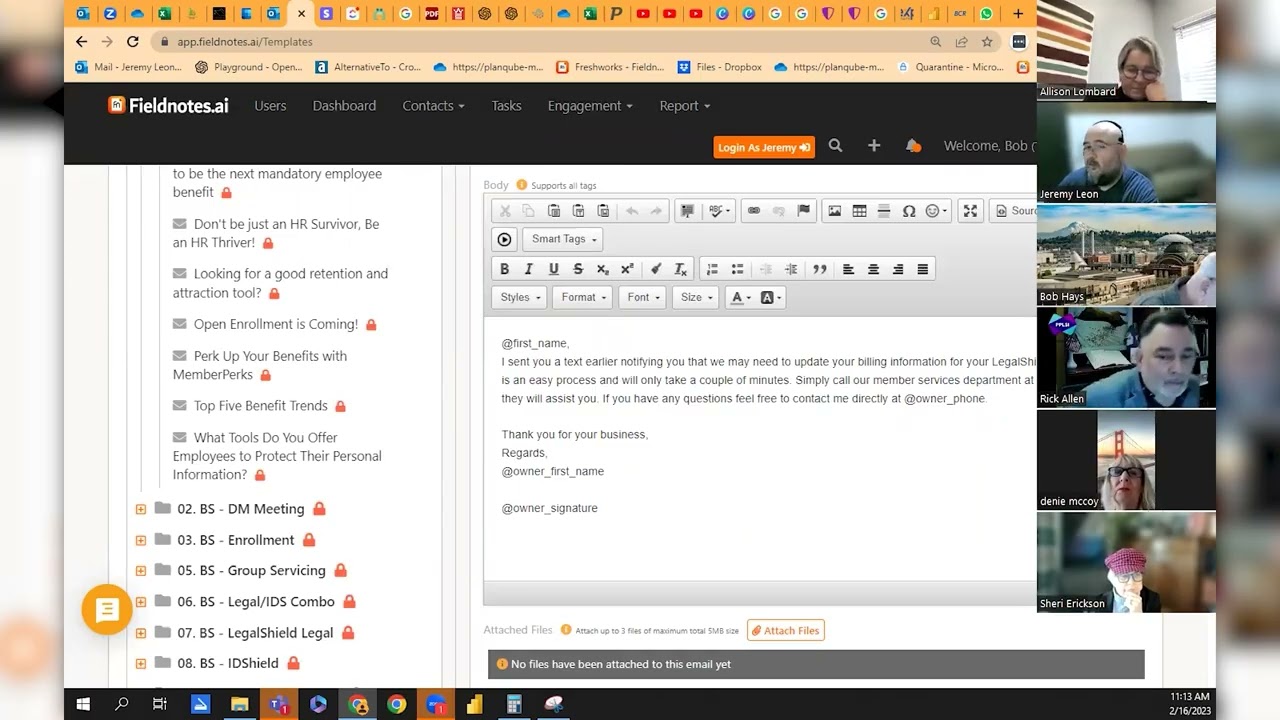Open the Report menu
Viewport: 1280px width, 720px height.
click(x=685, y=106)
